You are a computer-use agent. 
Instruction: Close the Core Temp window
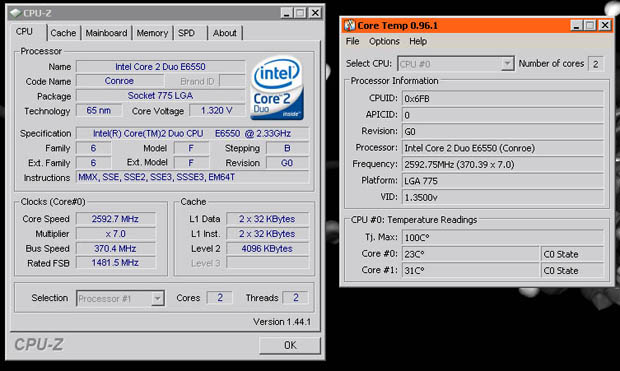pos(605,26)
